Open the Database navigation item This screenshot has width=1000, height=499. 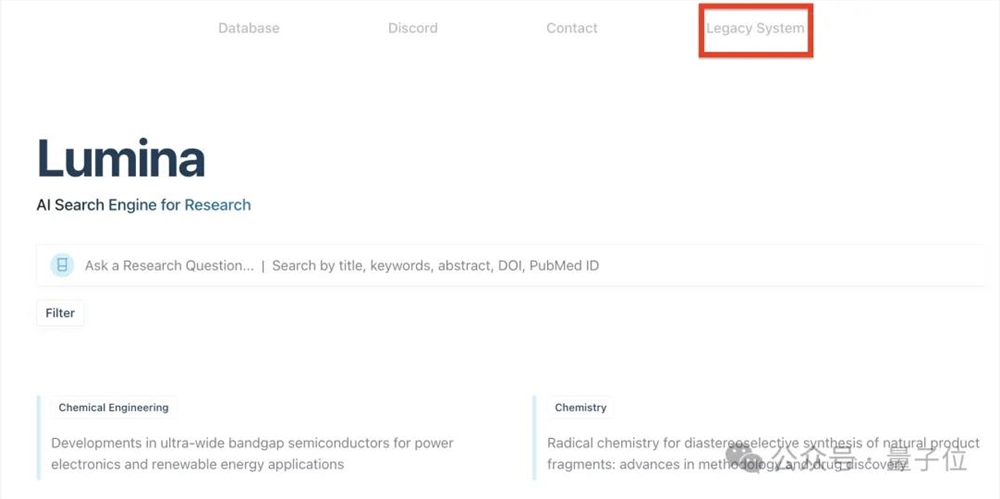pyautogui.click(x=249, y=28)
